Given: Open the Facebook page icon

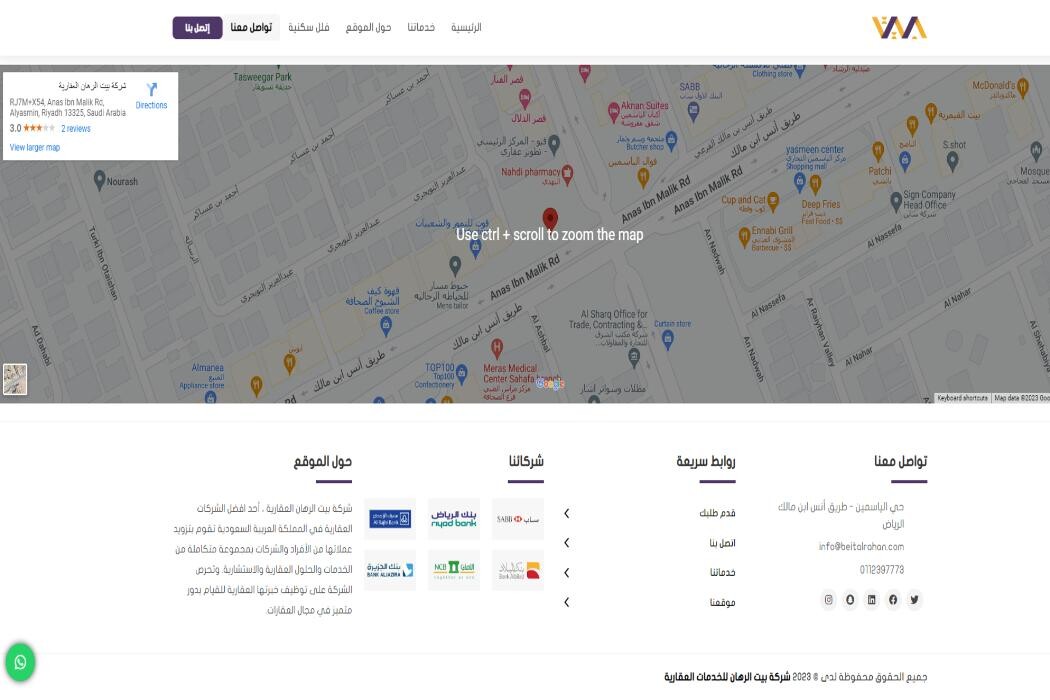Looking at the screenshot, I should [x=893, y=600].
